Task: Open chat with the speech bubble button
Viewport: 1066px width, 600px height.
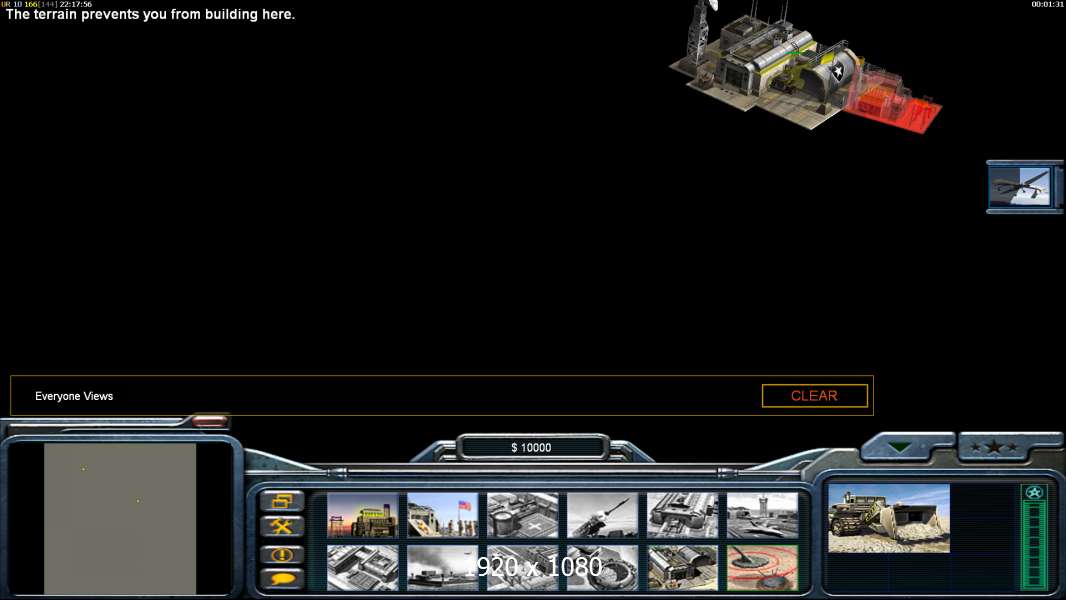Action: (x=281, y=578)
